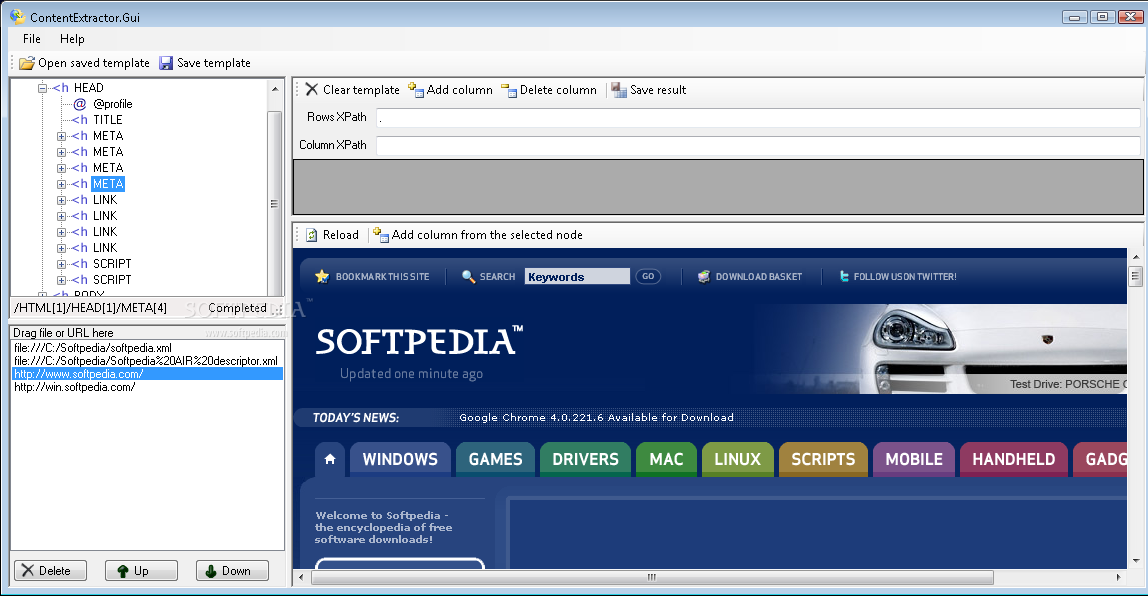Image resolution: width=1148 pixels, height=596 pixels.
Task: Click the browser horizontal scrollbar thumb
Action: point(652,578)
